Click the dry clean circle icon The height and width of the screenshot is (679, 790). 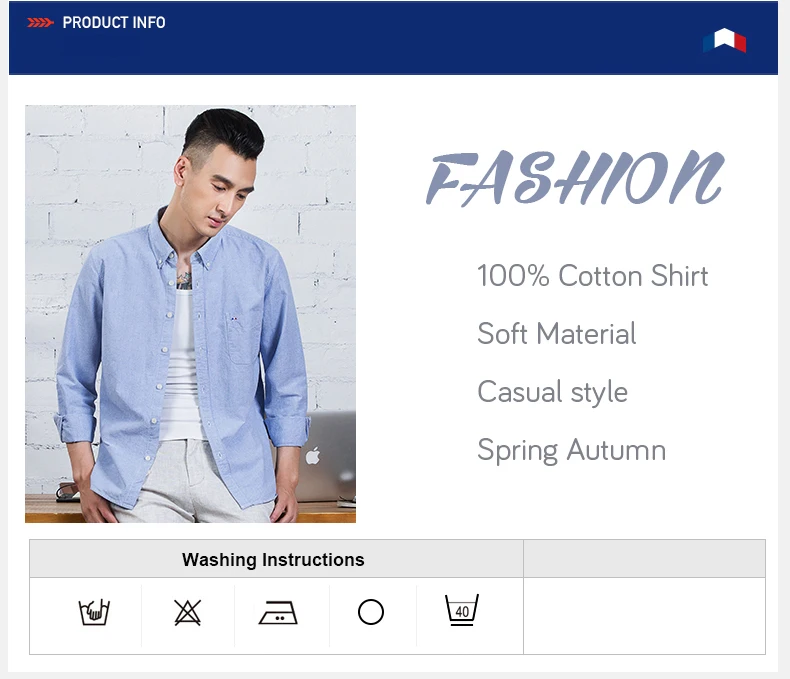[371, 612]
